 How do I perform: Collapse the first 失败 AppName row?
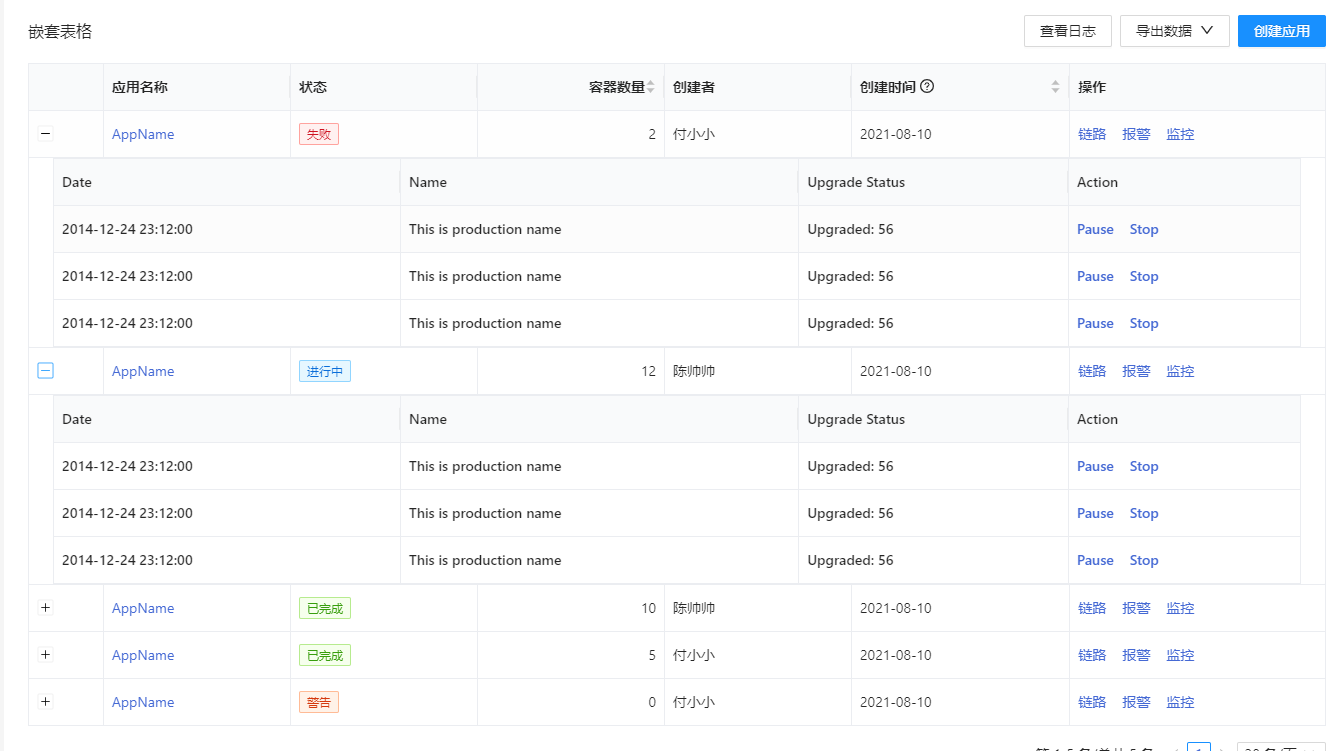(x=44, y=133)
